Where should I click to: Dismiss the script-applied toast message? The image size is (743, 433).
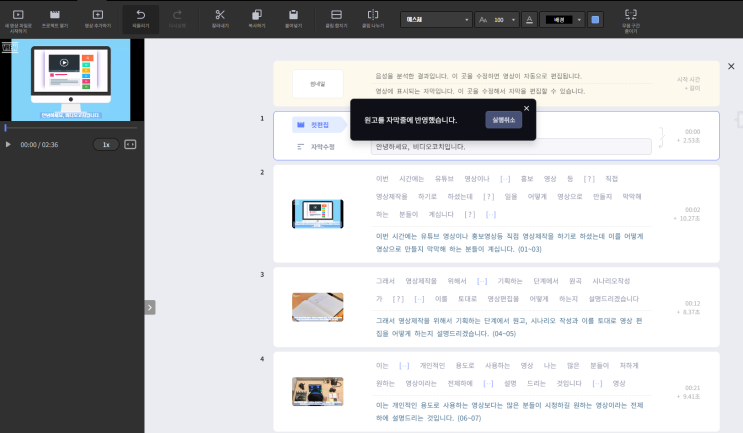(x=526, y=108)
